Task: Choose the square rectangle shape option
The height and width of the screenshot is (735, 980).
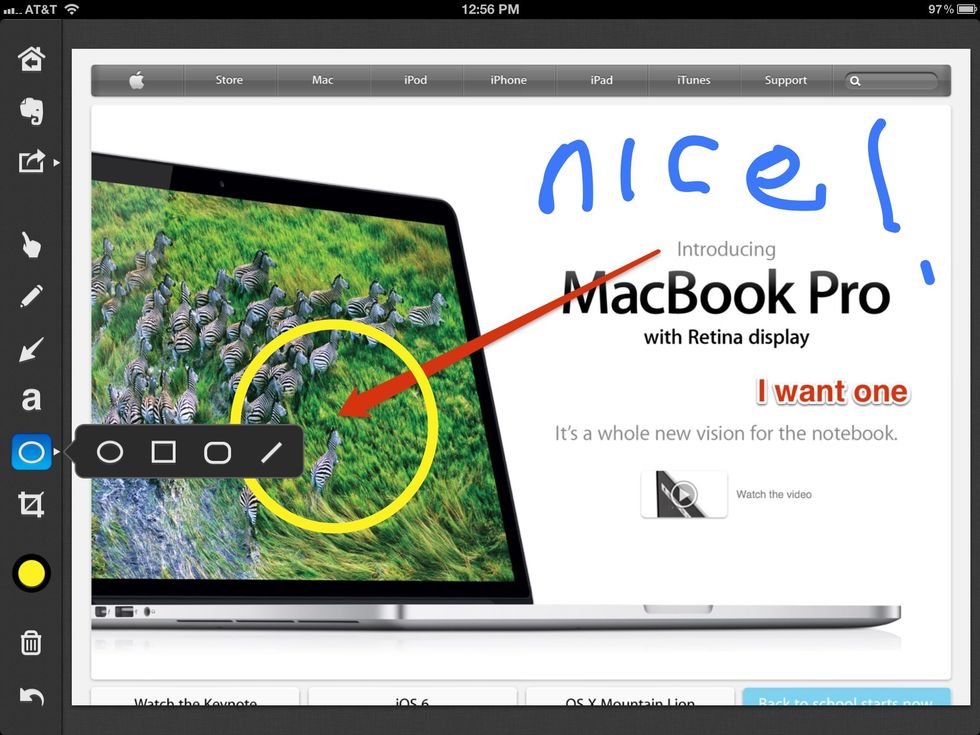Action: pyautogui.click(x=163, y=453)
